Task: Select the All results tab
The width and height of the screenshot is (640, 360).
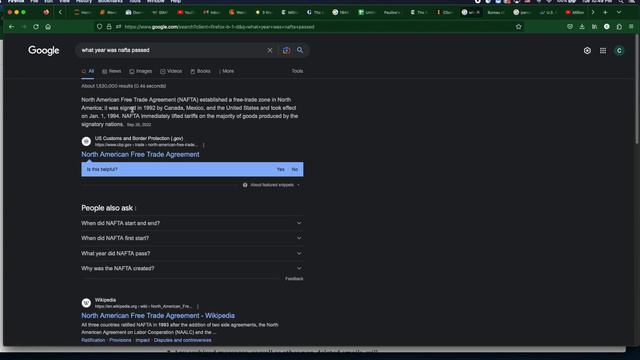Action: [x=88, y=71]
